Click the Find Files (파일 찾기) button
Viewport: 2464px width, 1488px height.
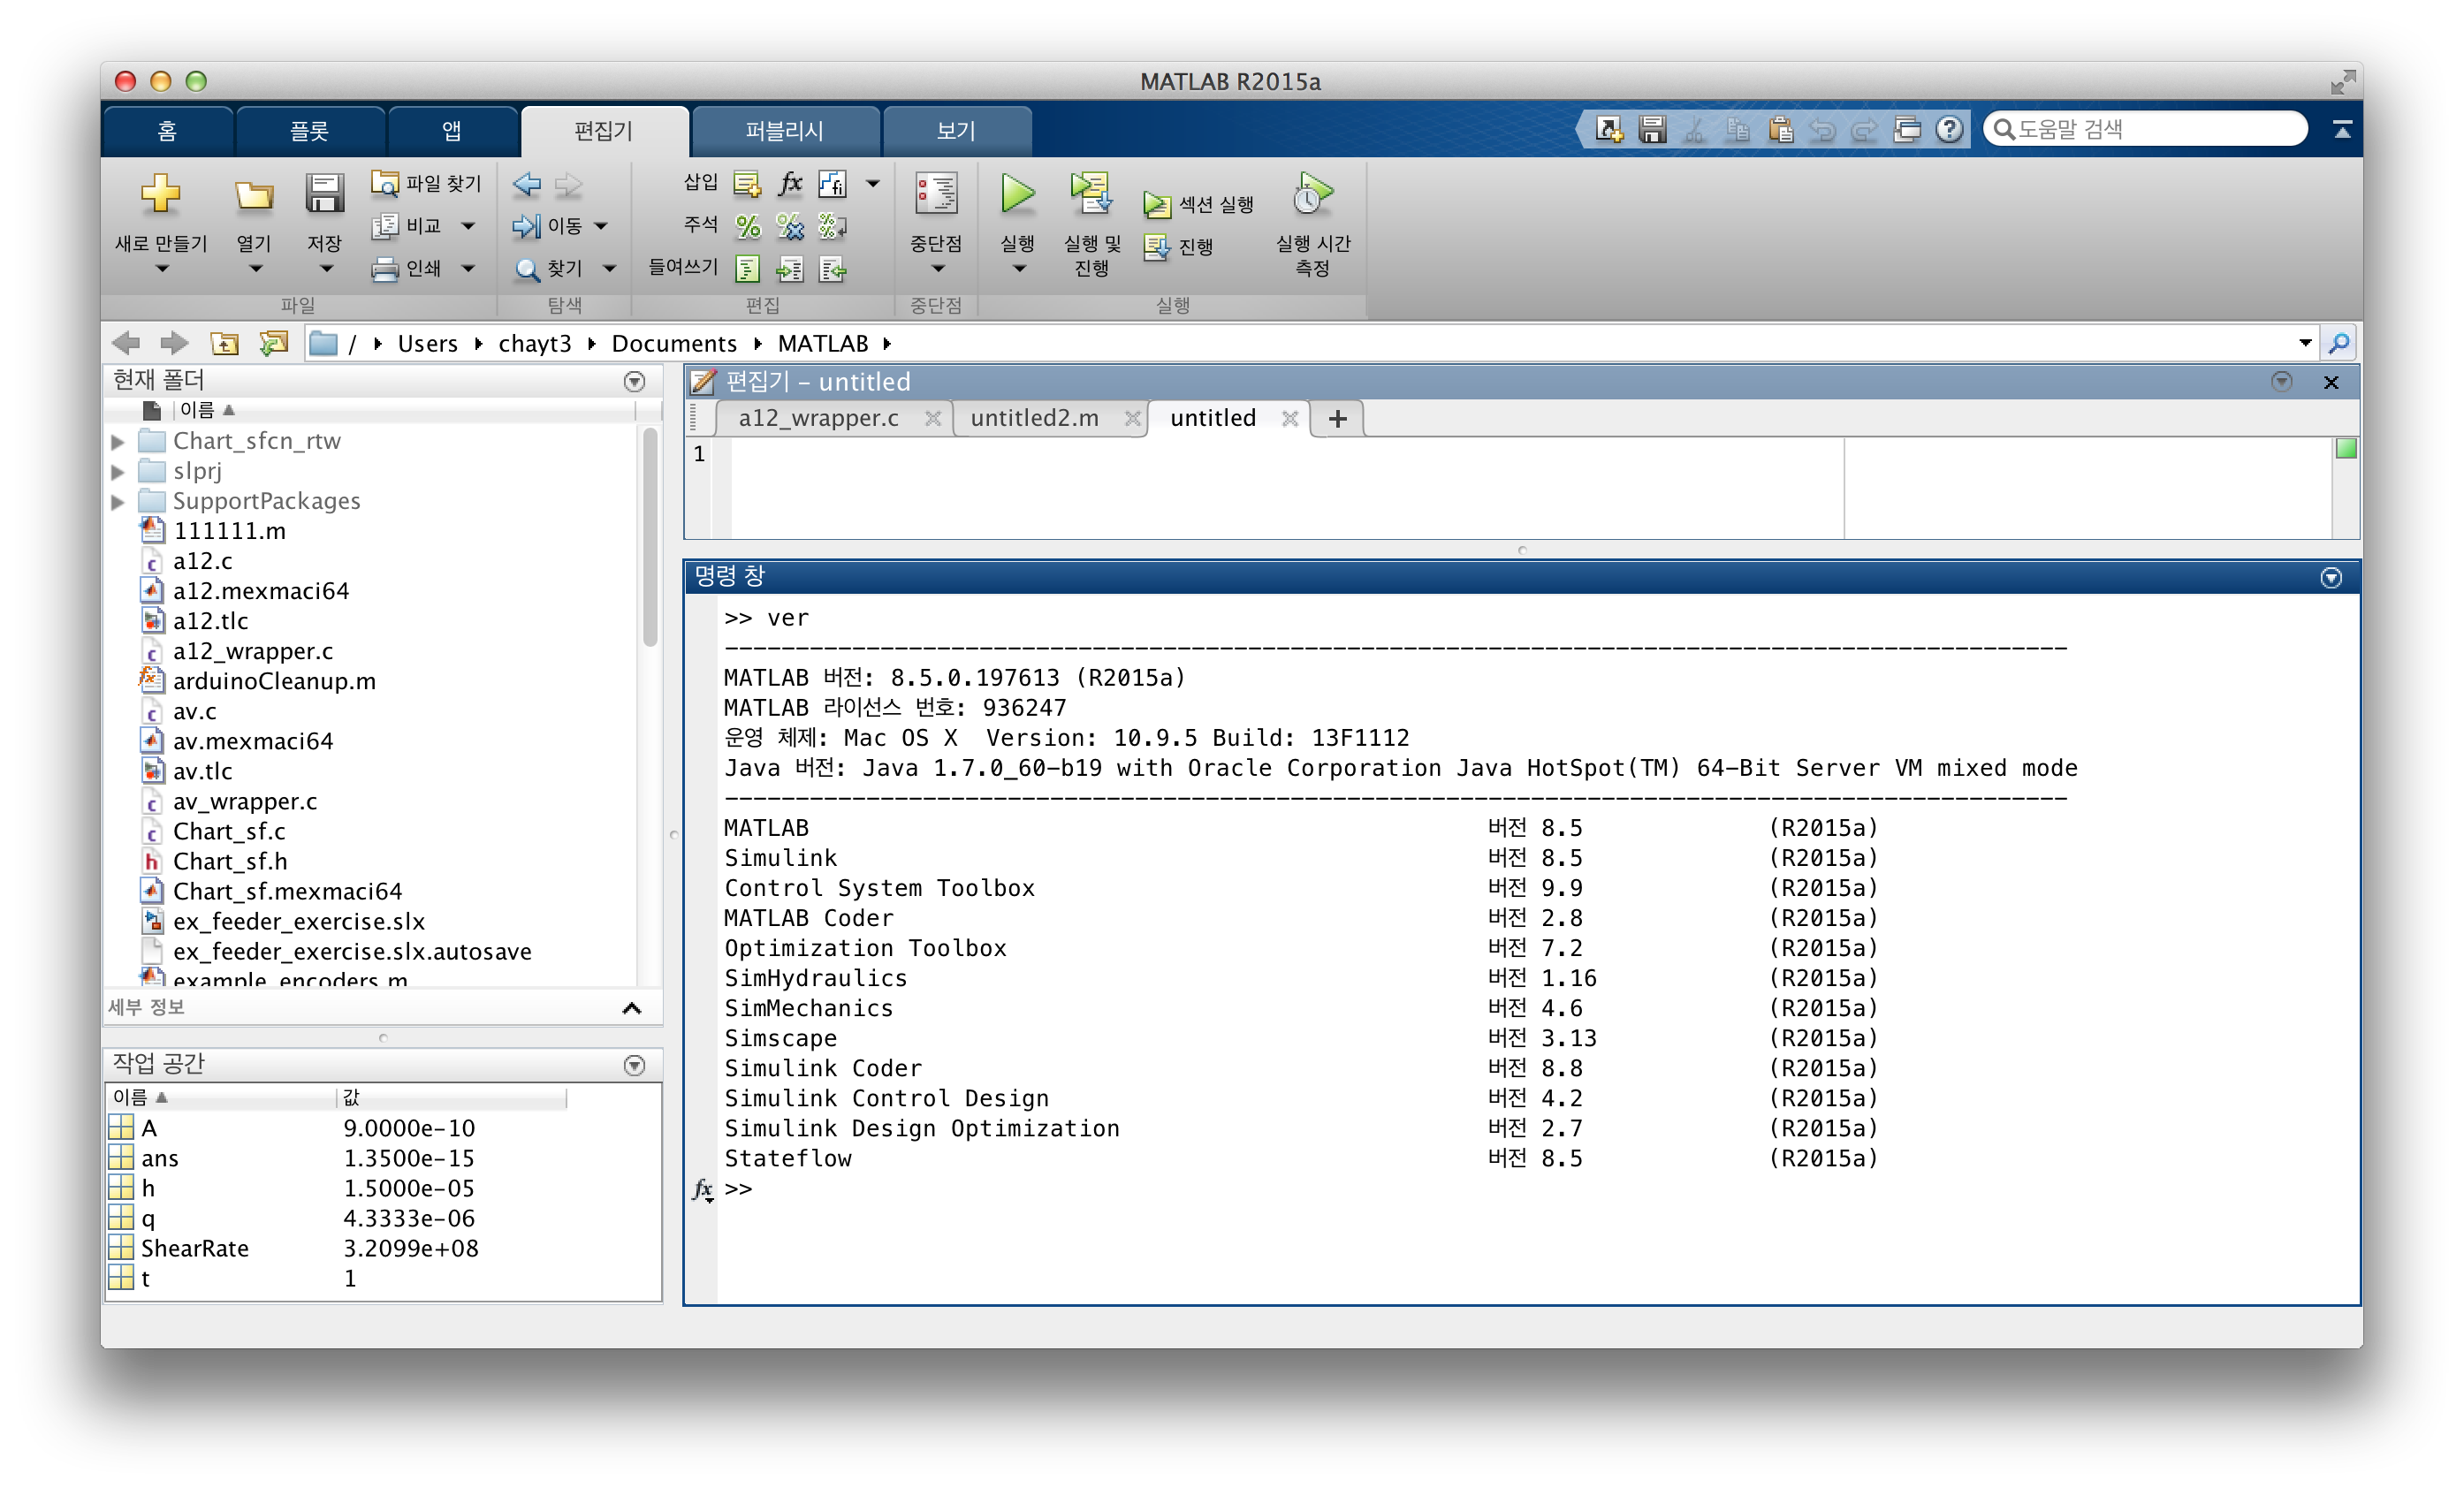pyautogui.click(x=426, y=183)
